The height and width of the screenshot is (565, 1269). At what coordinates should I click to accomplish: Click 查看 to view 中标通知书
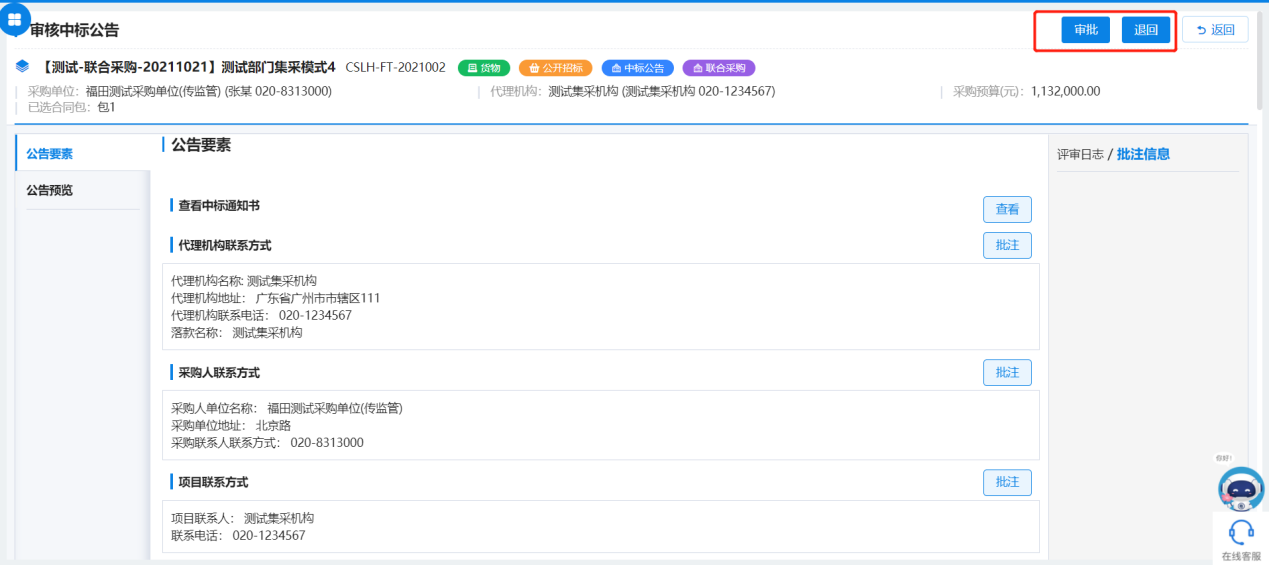click(x=1007, y=209)
